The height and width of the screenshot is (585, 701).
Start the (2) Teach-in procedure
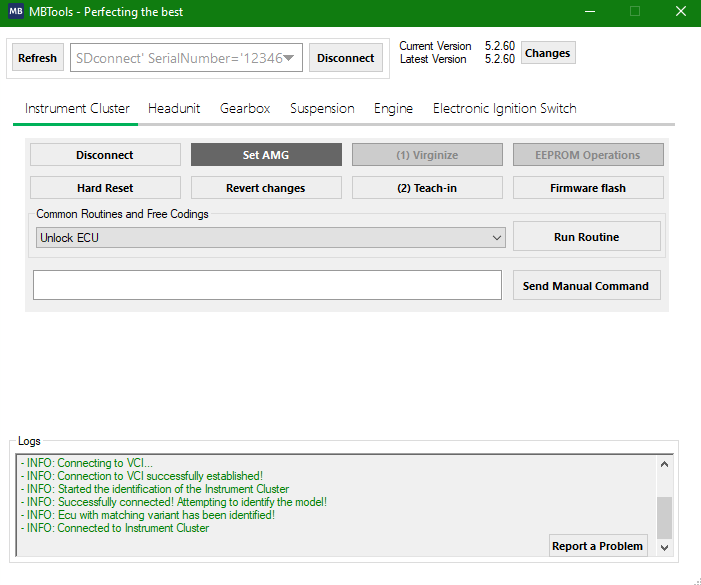point(427,188)
